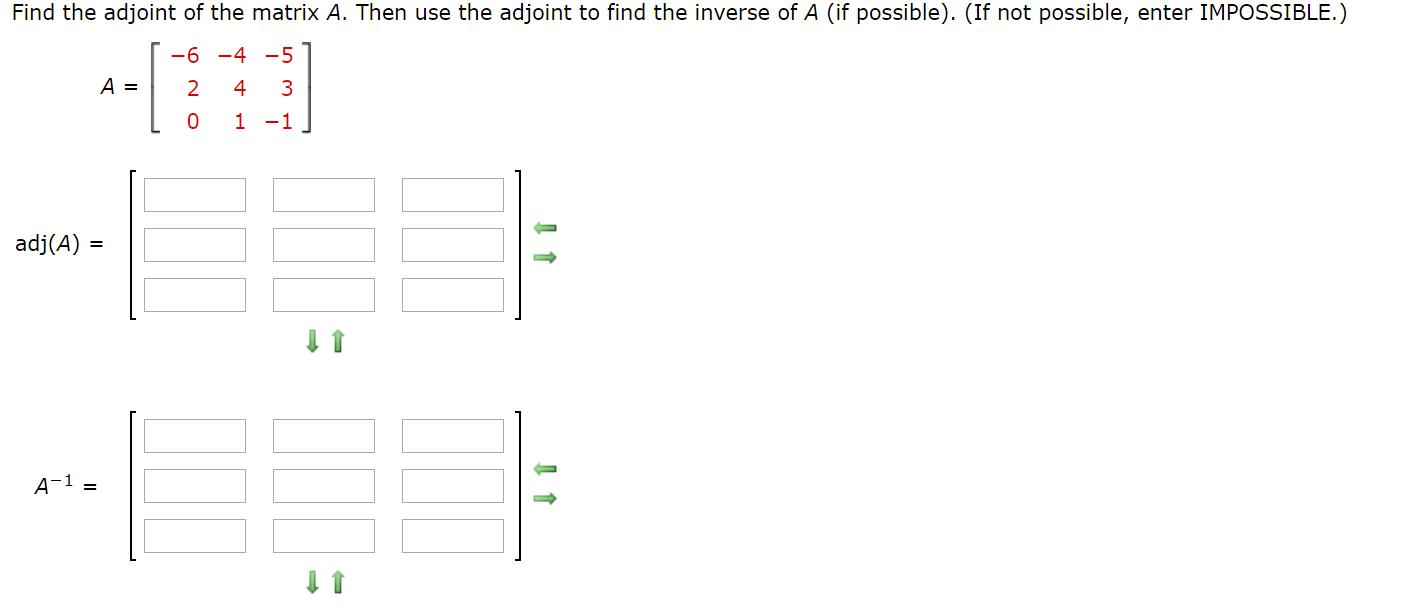Select the top-middle cell of adj(A)
Viewport: 1416px width, 616px height.
click(x=324, y=194)
